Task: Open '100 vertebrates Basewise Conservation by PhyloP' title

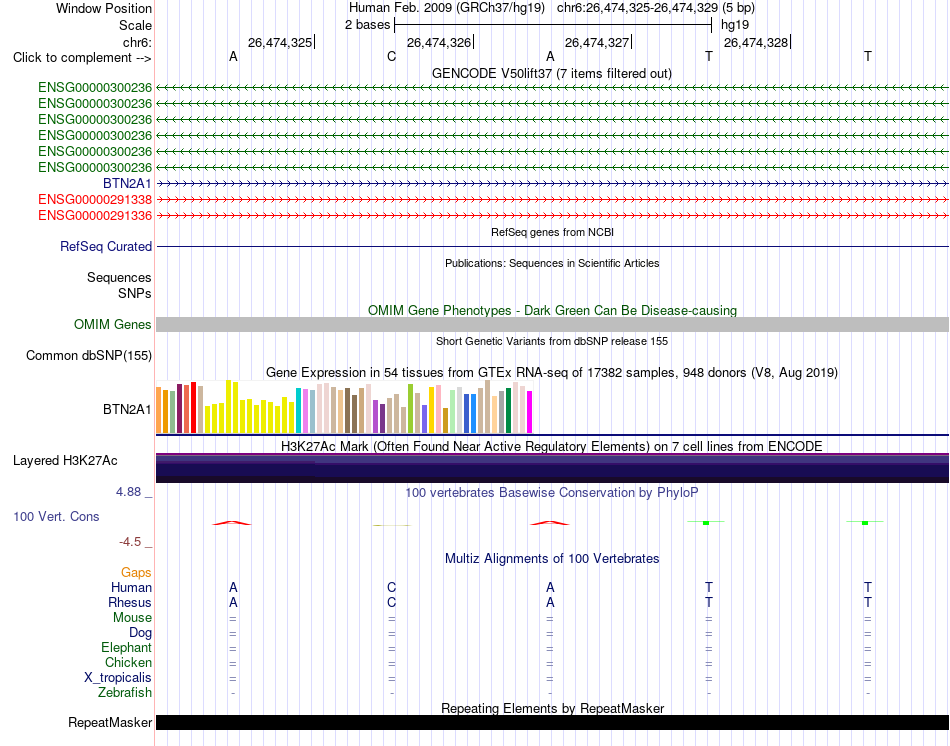Action: tap(552, 493)
